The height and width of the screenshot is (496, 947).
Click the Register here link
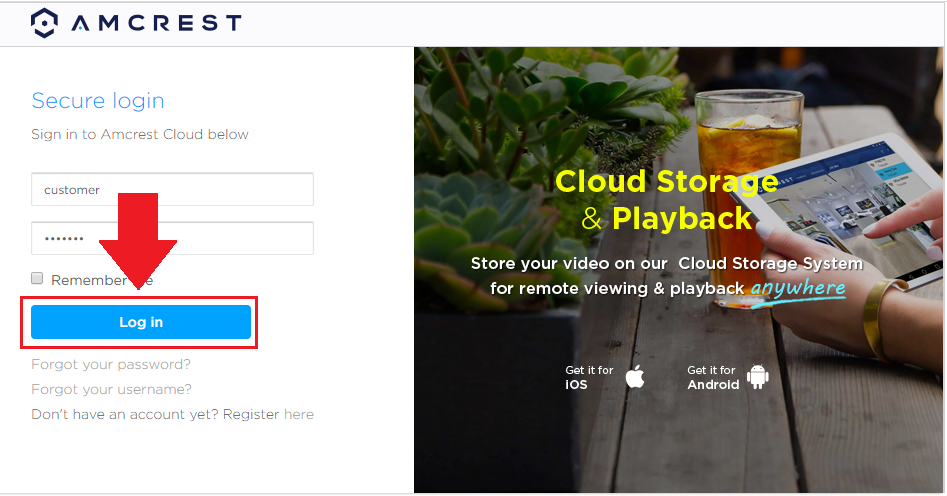[x=299, y=414]
